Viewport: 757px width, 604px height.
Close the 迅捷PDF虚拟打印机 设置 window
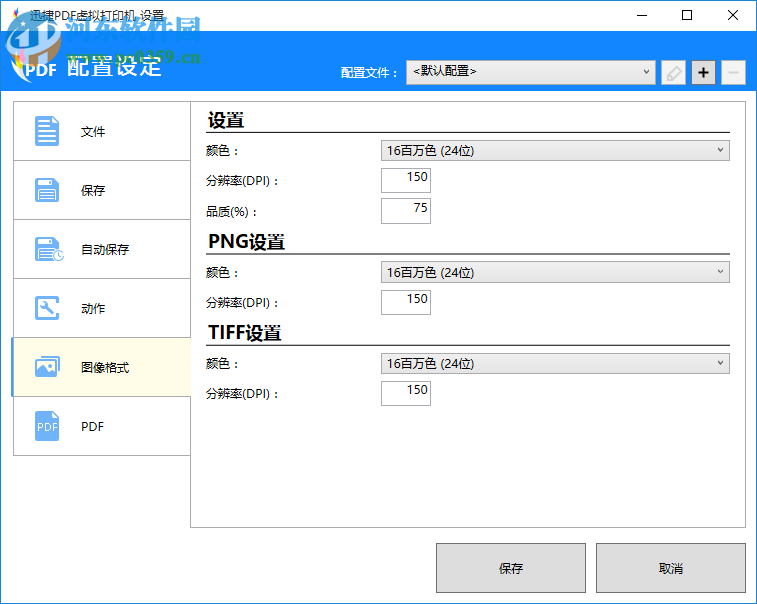[732, 15]
